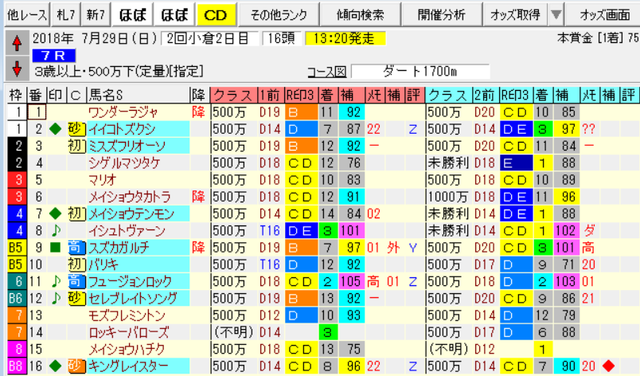Screen dimensions: 640x376
Task: Click the orange B rank cell for ワンダーラジャ
Action: (301, 112)
